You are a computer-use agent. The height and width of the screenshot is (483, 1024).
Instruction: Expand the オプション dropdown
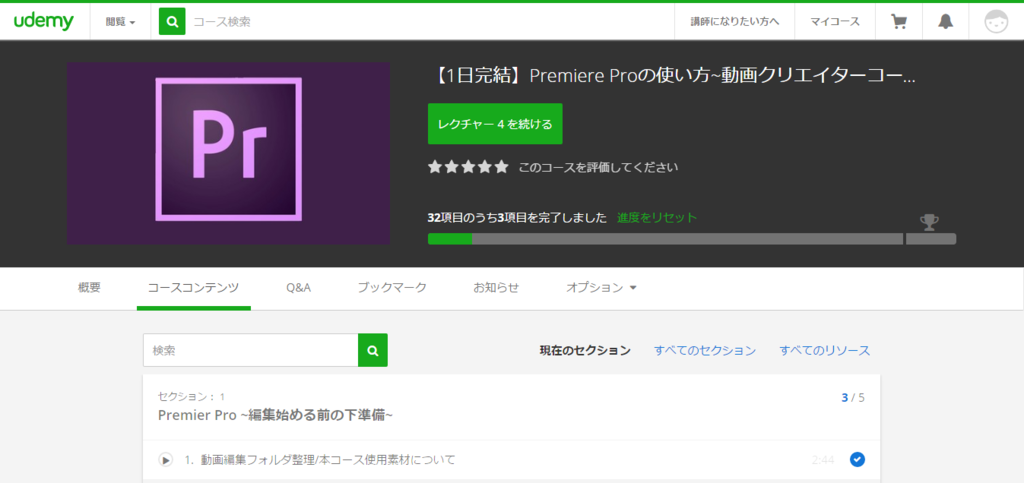(601, 287)
